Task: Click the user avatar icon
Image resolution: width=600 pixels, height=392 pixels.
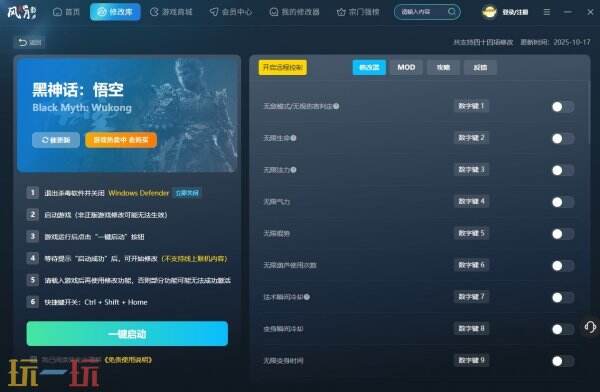Action: coord(489,12)
